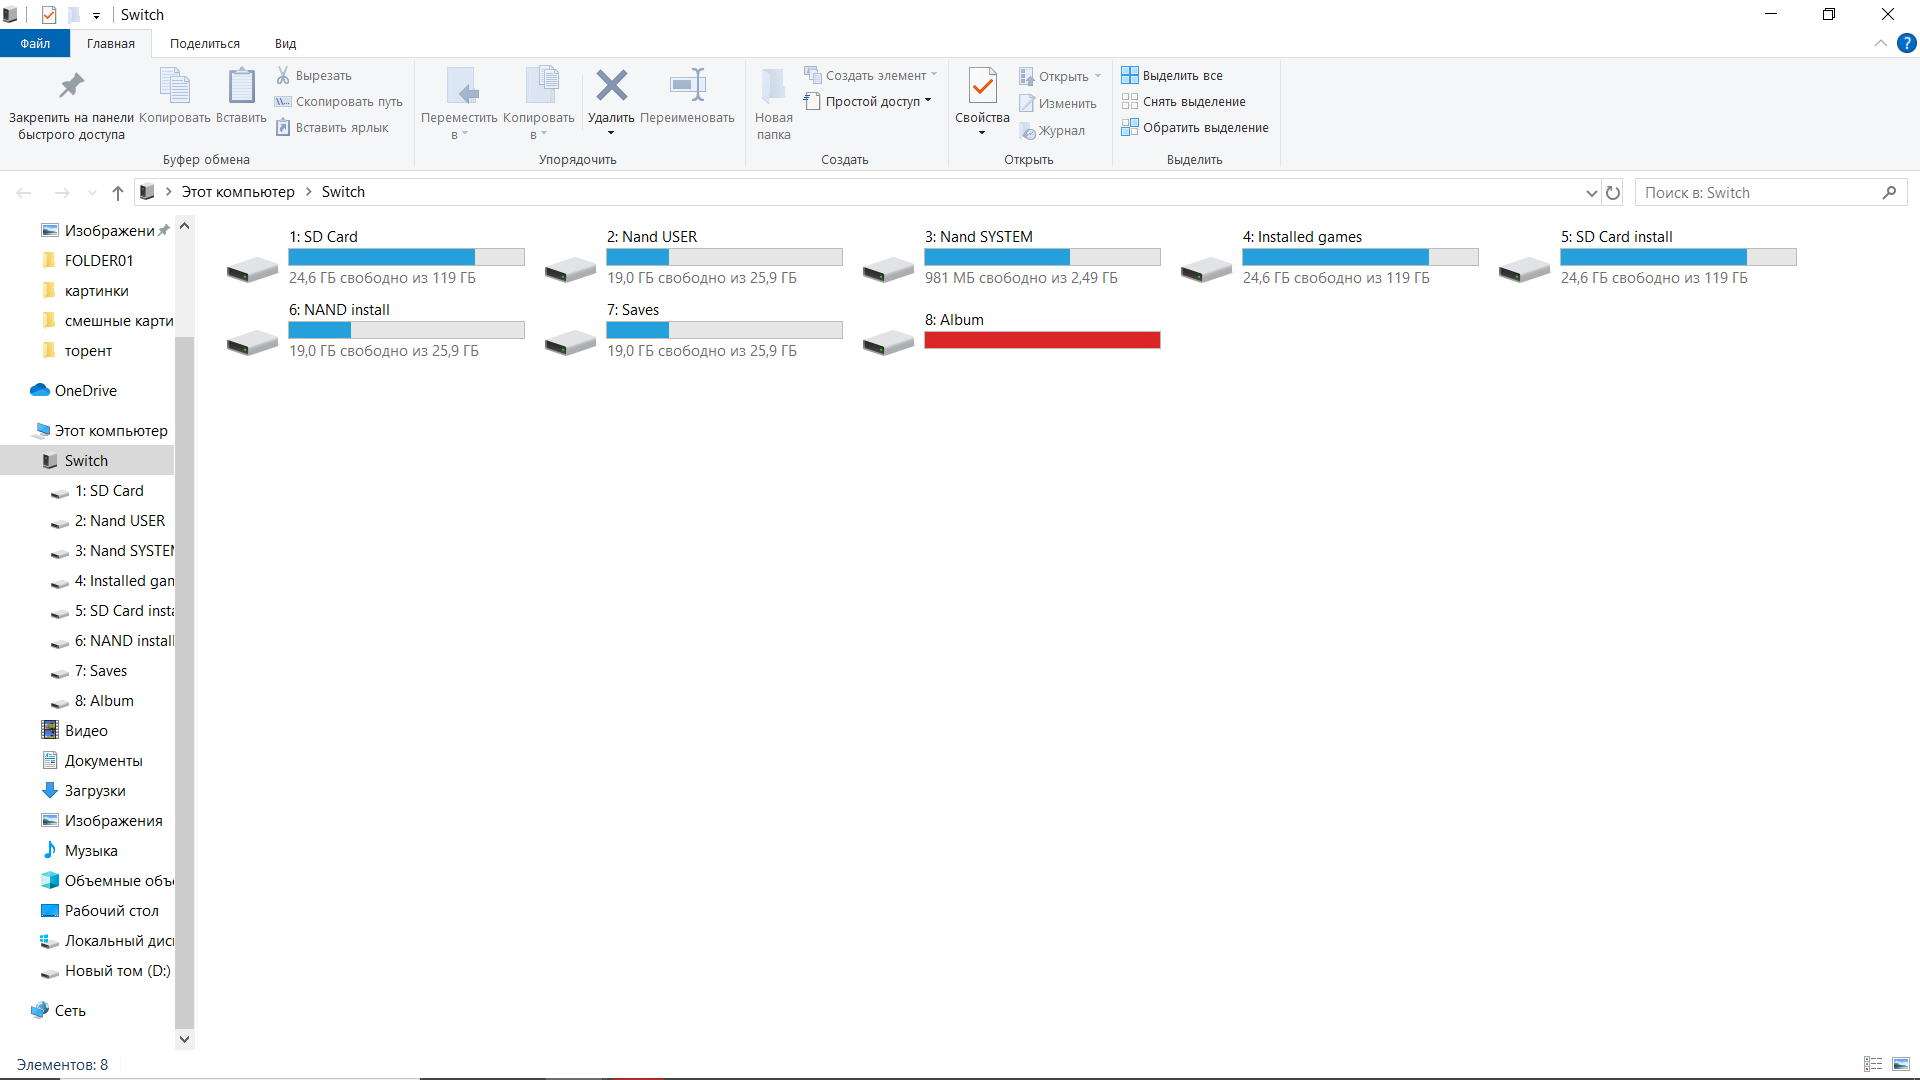The height and width of the screenshot is (1080, 1920).
Task: Open the Properties dropdown arrow
Action: coord(982,134)
